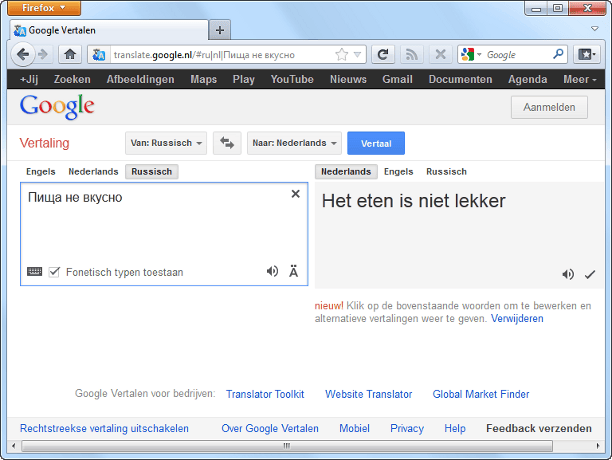Click the Aanmelden sign-in button

pos(549,107)
